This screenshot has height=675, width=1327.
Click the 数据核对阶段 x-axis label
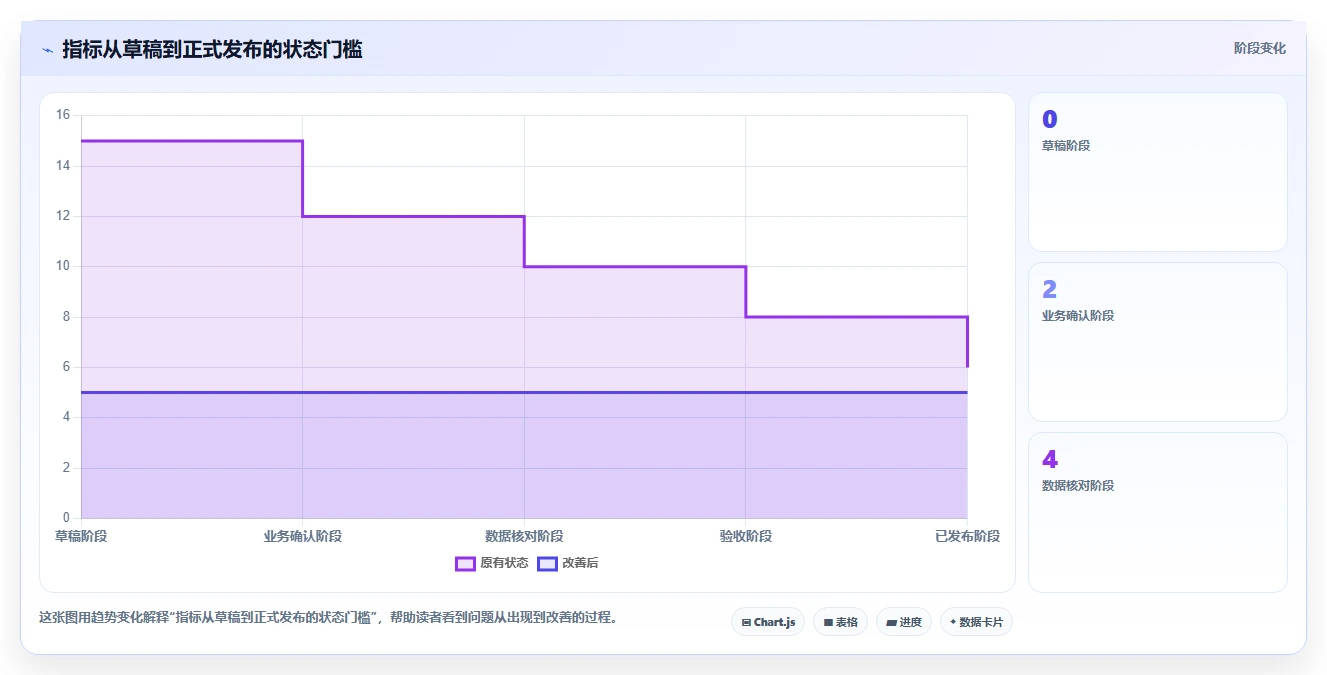coord(524,536)
